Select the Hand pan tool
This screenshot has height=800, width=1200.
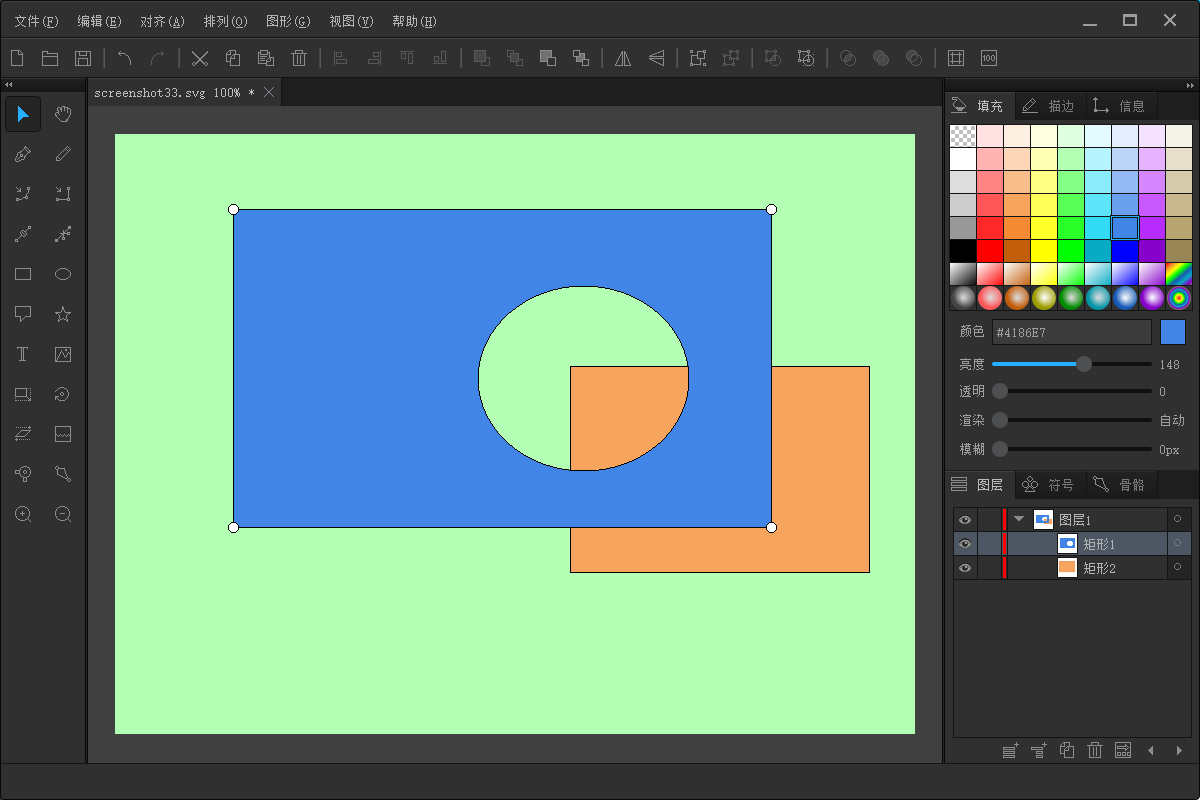[x=63, y=114]
